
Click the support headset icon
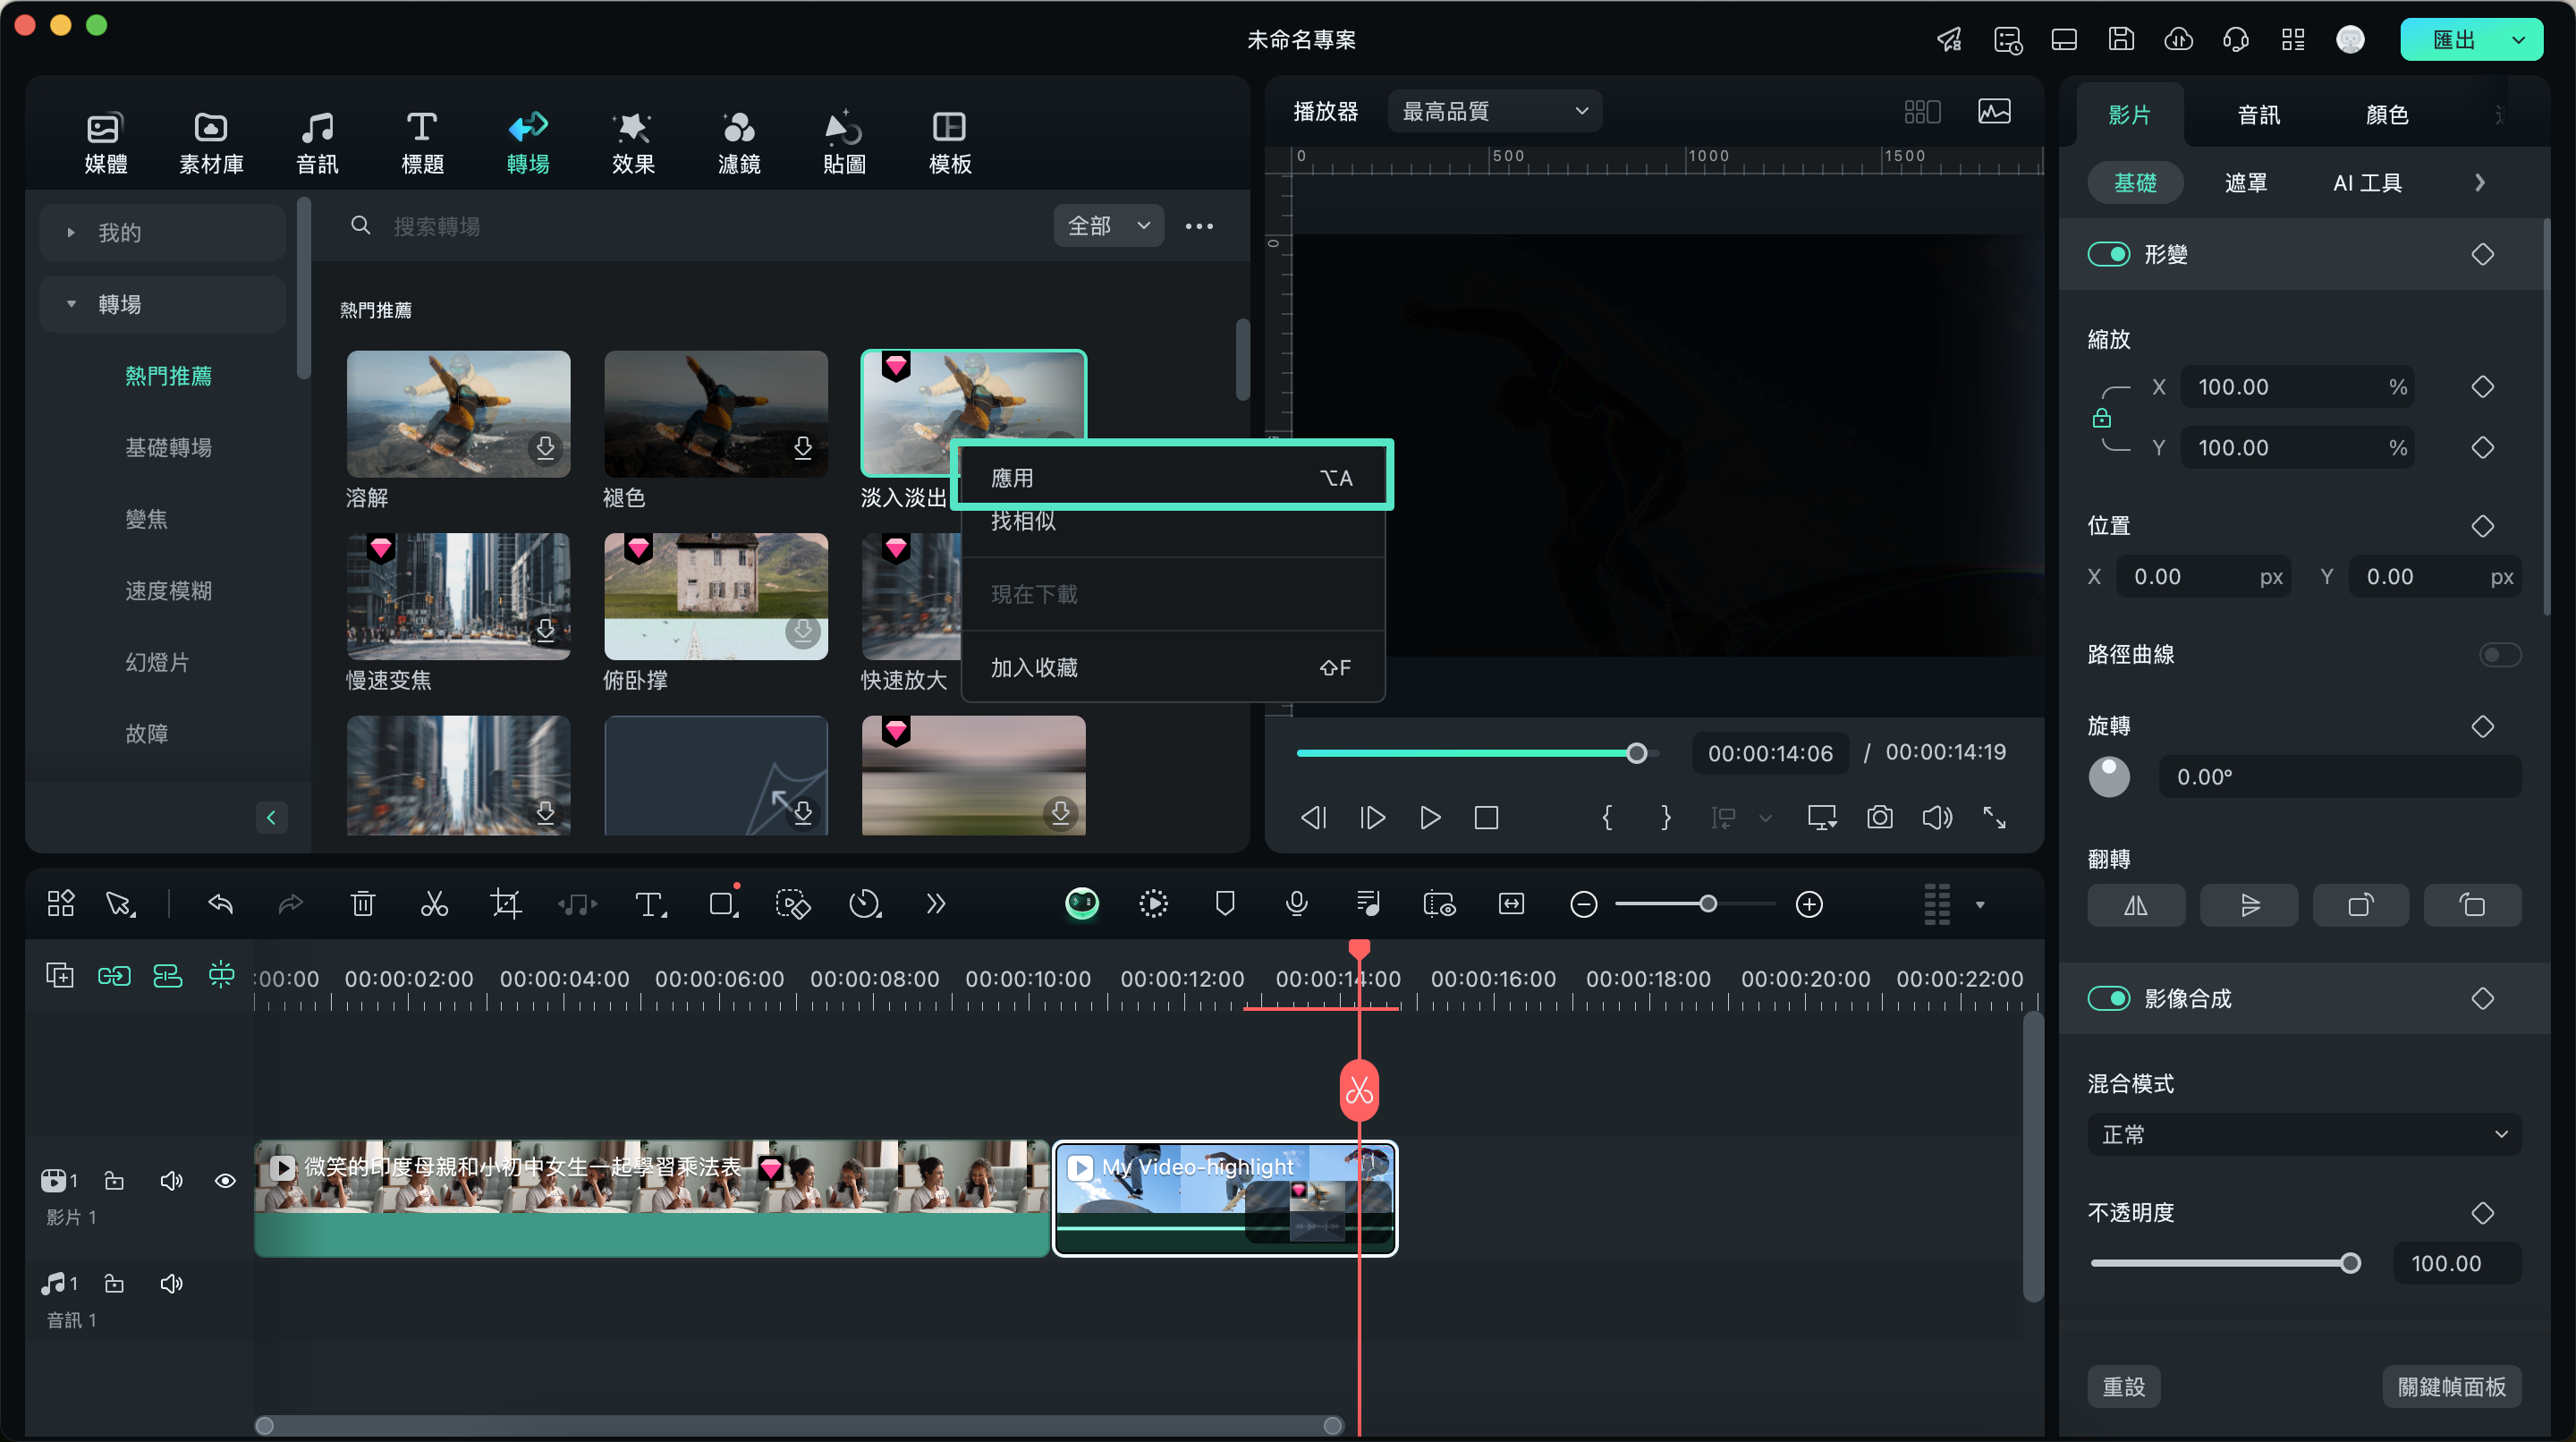point(2235,39)
